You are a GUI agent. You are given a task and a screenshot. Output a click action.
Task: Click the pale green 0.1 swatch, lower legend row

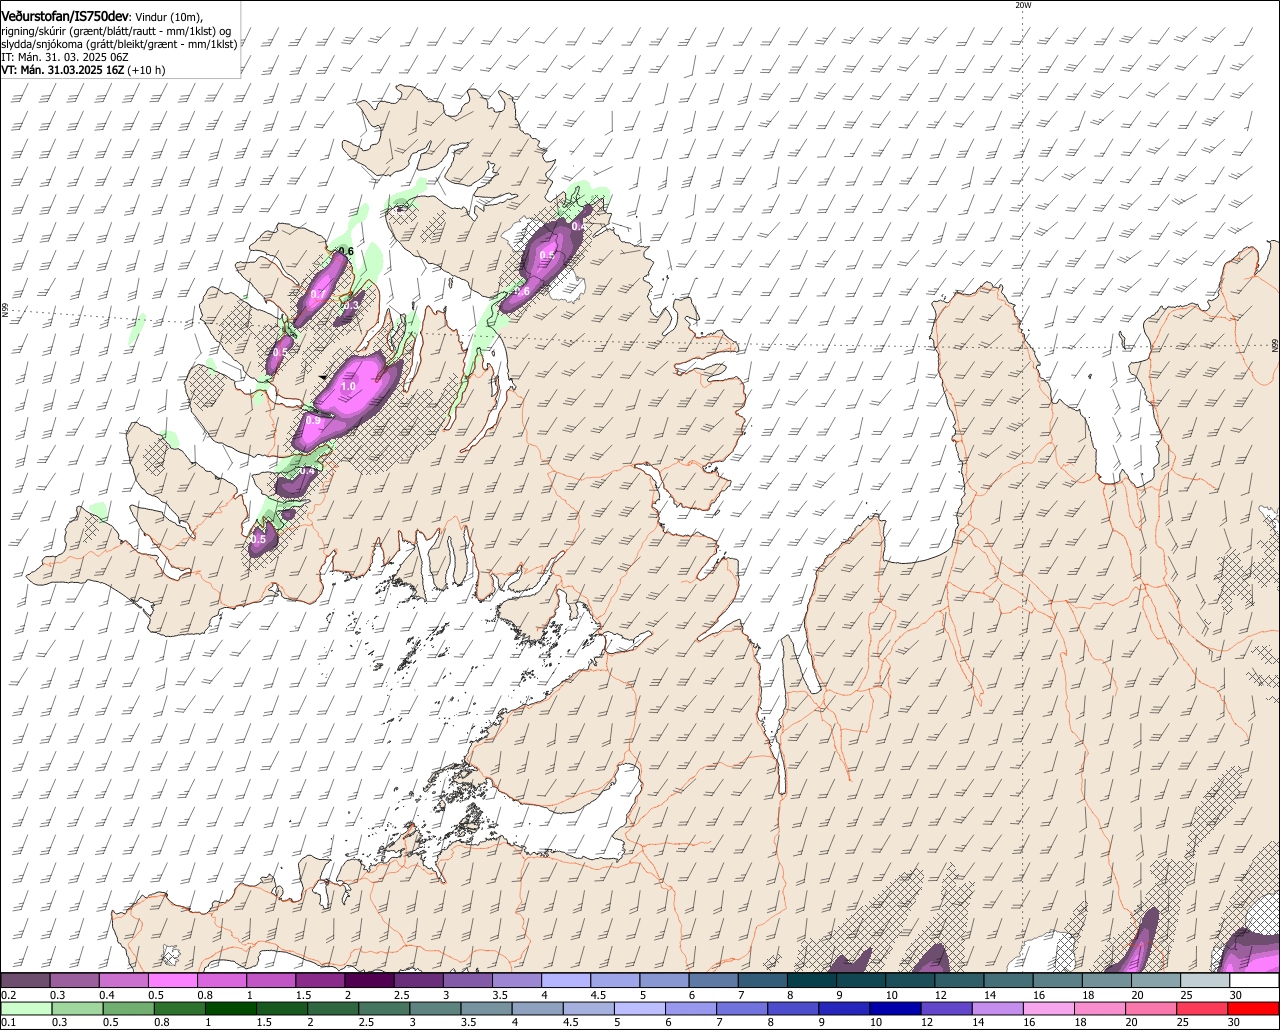point(27,1009)
